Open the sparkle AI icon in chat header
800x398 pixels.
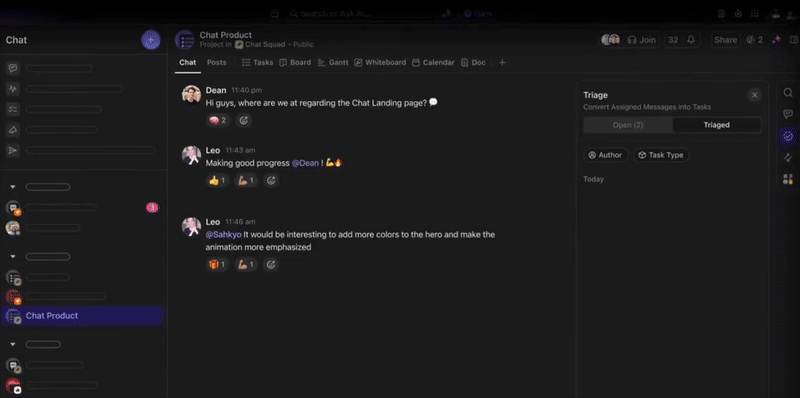click(x=776, y=40)
